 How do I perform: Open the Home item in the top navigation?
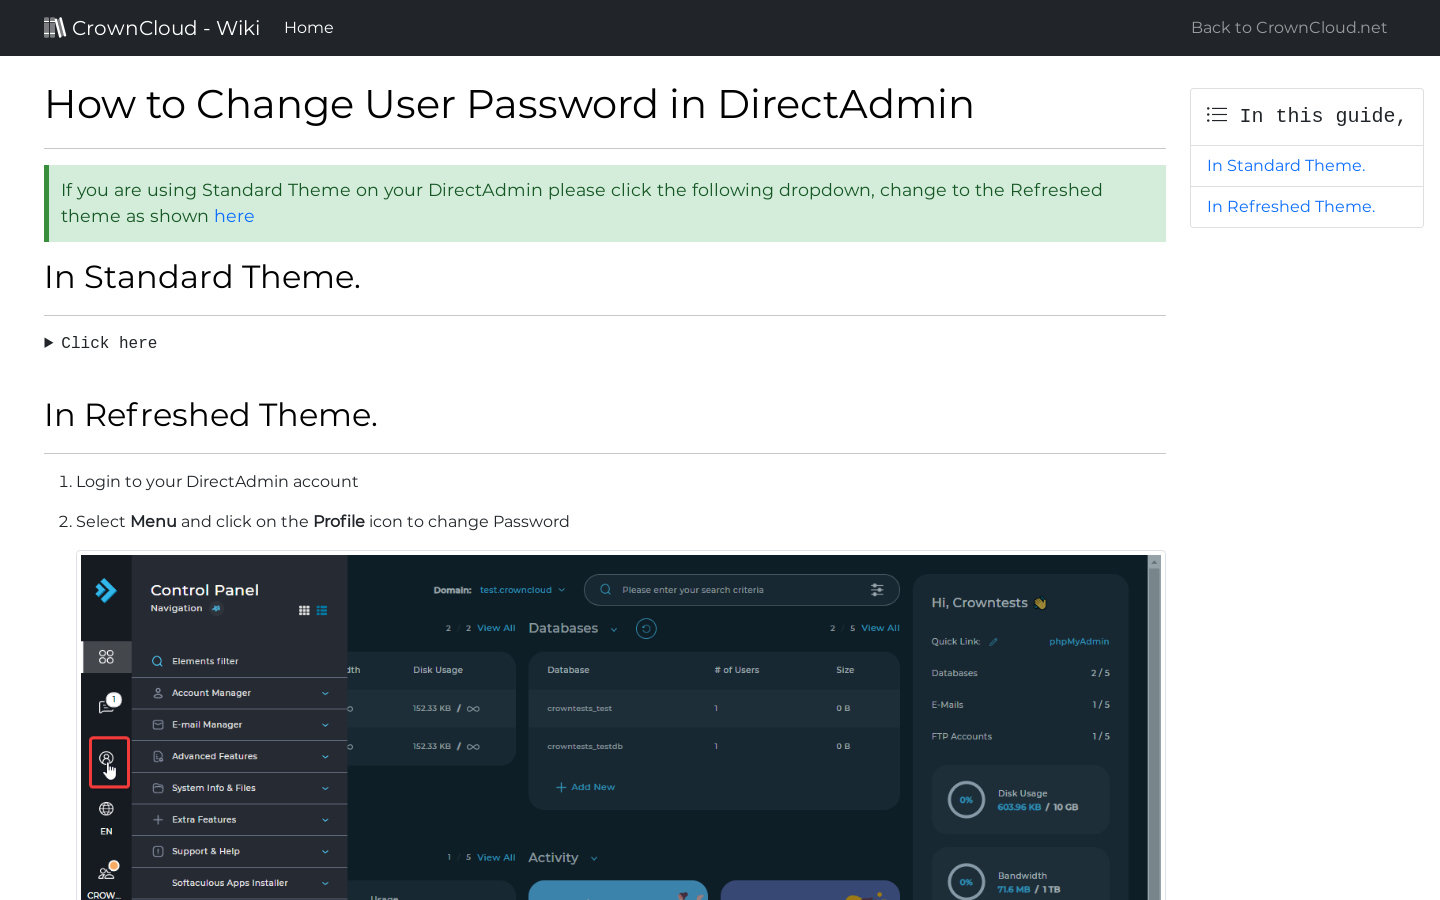[x=309, y=28]
